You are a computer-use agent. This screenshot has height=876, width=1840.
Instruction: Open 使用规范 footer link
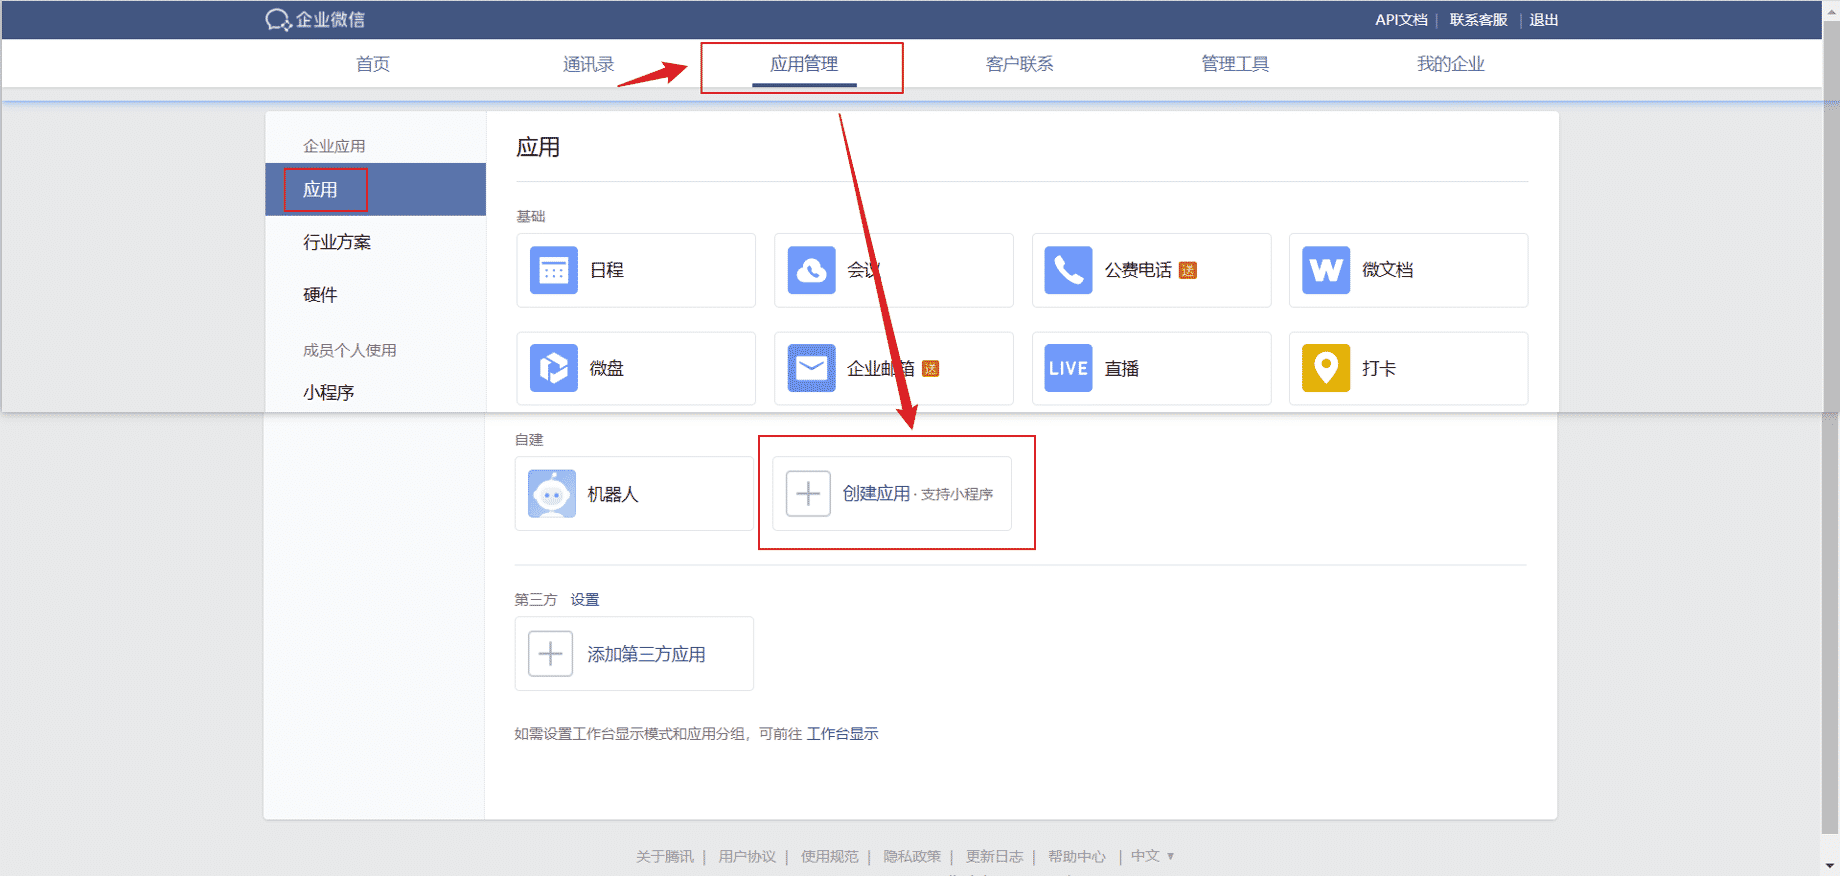(x=830, y=856)
